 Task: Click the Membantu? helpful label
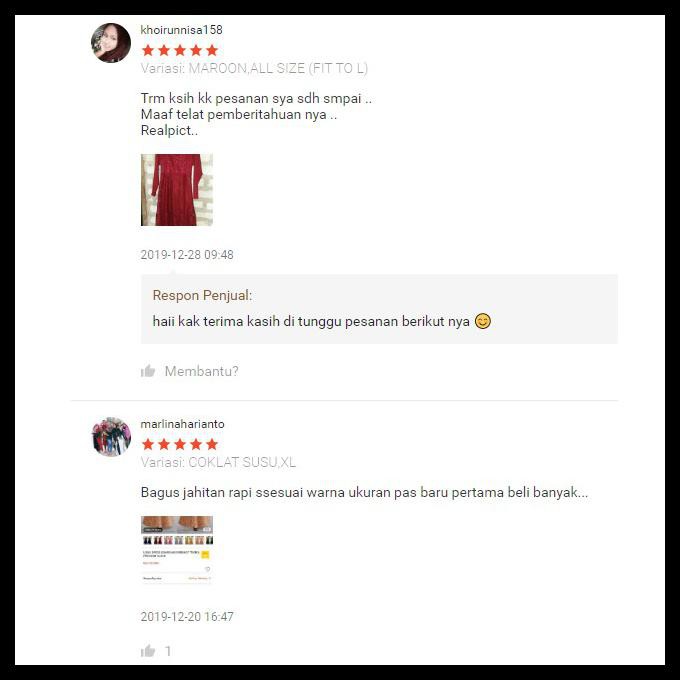(202, 371)
